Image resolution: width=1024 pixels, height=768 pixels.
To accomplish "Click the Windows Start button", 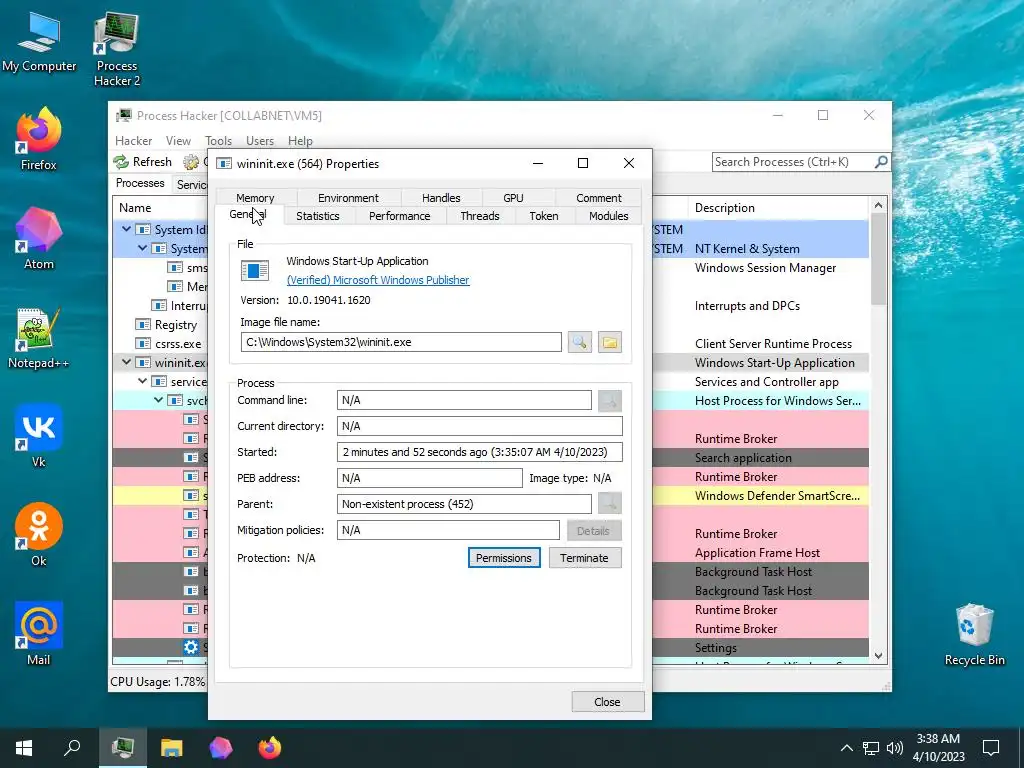I will [24, 748].
